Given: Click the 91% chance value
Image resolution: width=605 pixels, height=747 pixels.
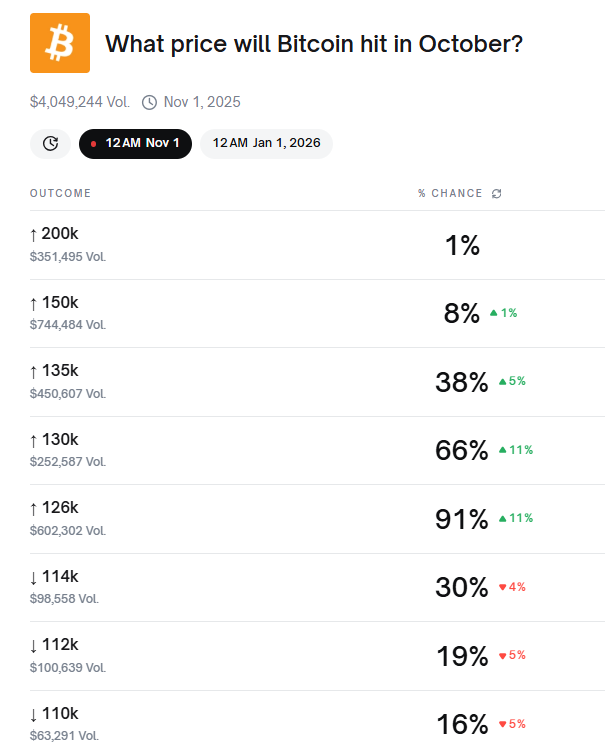Looking at the screenshot, I should tap(461, 519).
